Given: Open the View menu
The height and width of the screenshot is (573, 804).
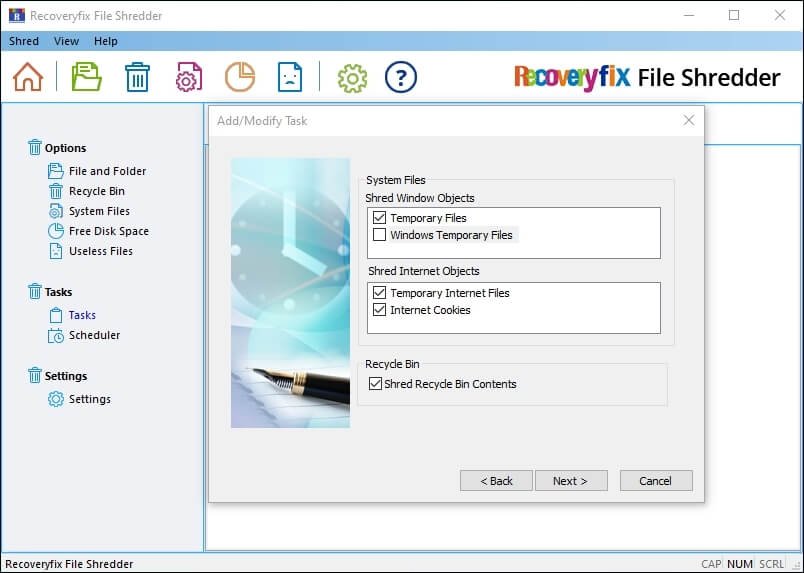Looking at the screenshot, I should point(66,41).
